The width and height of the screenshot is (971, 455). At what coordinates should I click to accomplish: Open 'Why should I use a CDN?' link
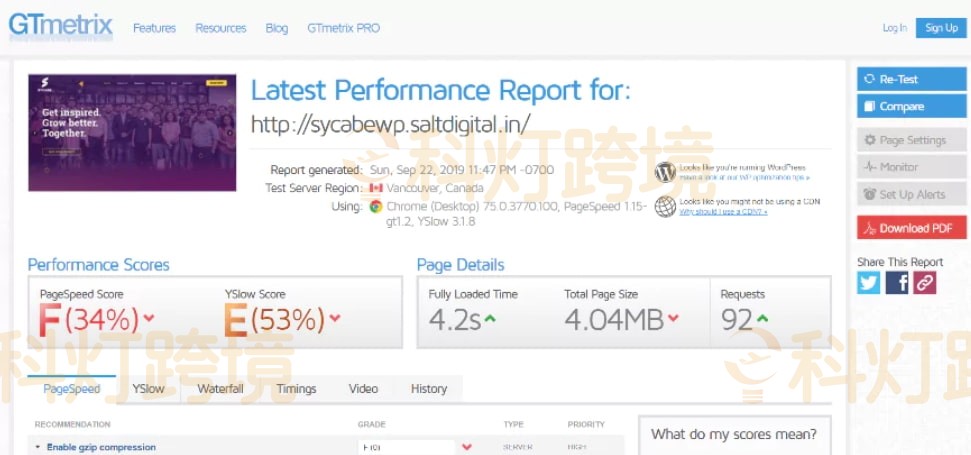(723, 212)
